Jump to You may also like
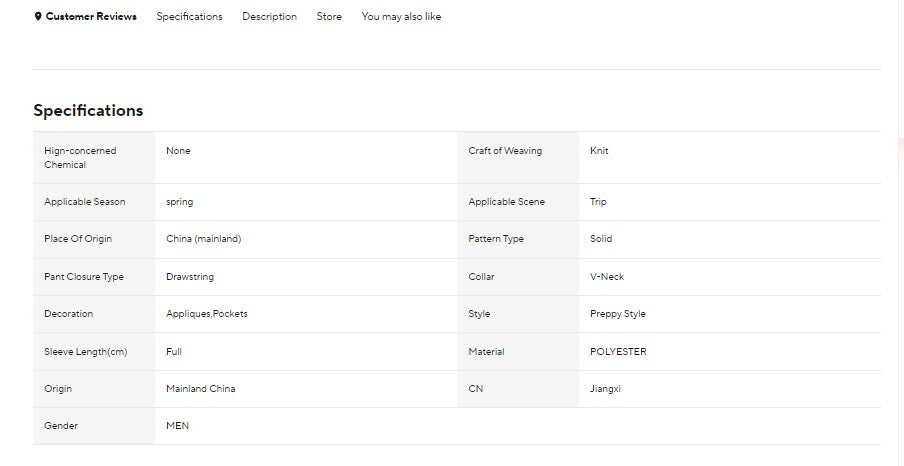904x466 pixels. 401,17
